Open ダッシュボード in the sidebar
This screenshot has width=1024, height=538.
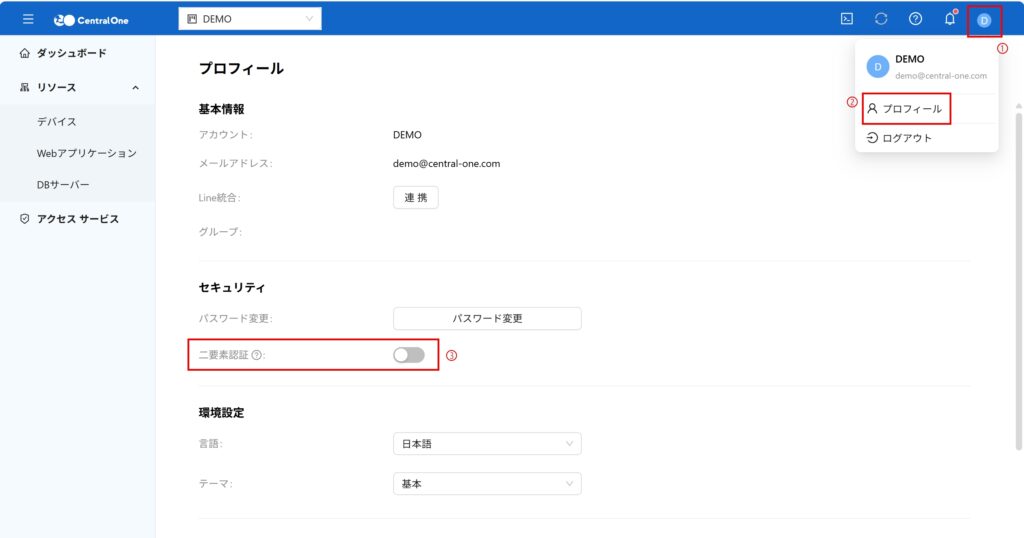70,53
